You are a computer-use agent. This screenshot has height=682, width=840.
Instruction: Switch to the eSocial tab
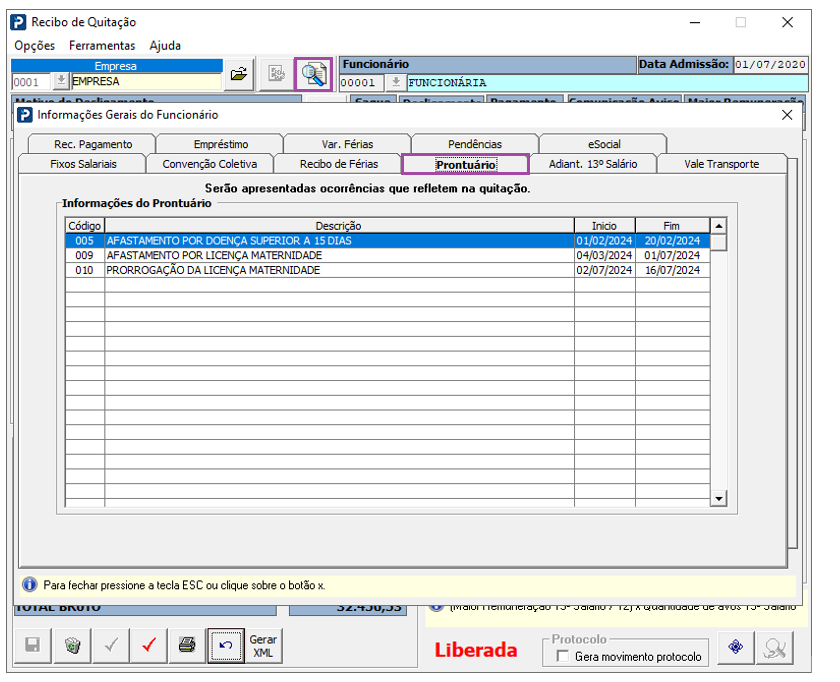[604, 144]
